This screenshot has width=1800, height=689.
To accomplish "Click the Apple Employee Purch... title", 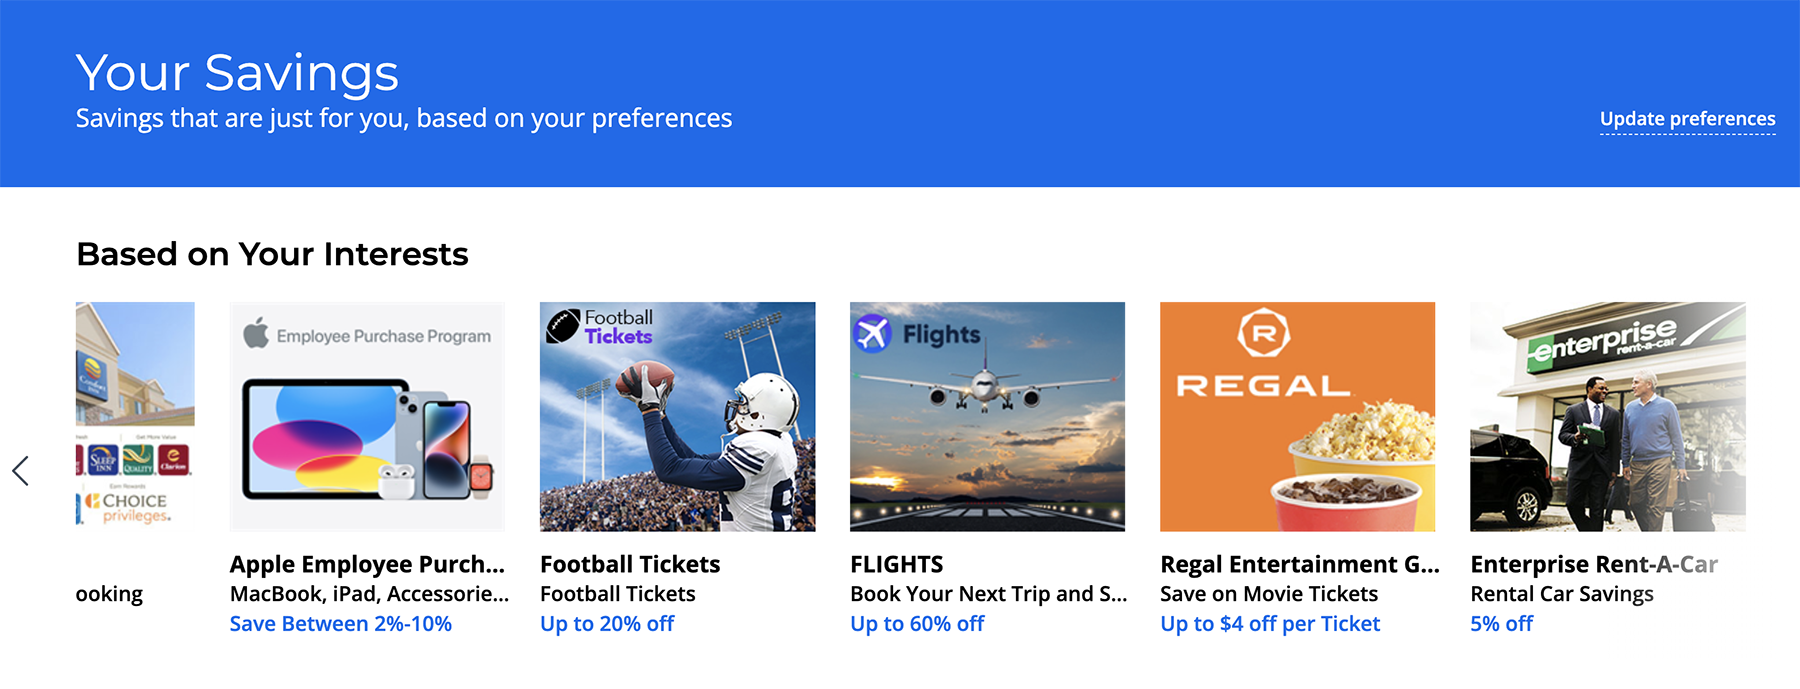I will click(x=367, y=565).
